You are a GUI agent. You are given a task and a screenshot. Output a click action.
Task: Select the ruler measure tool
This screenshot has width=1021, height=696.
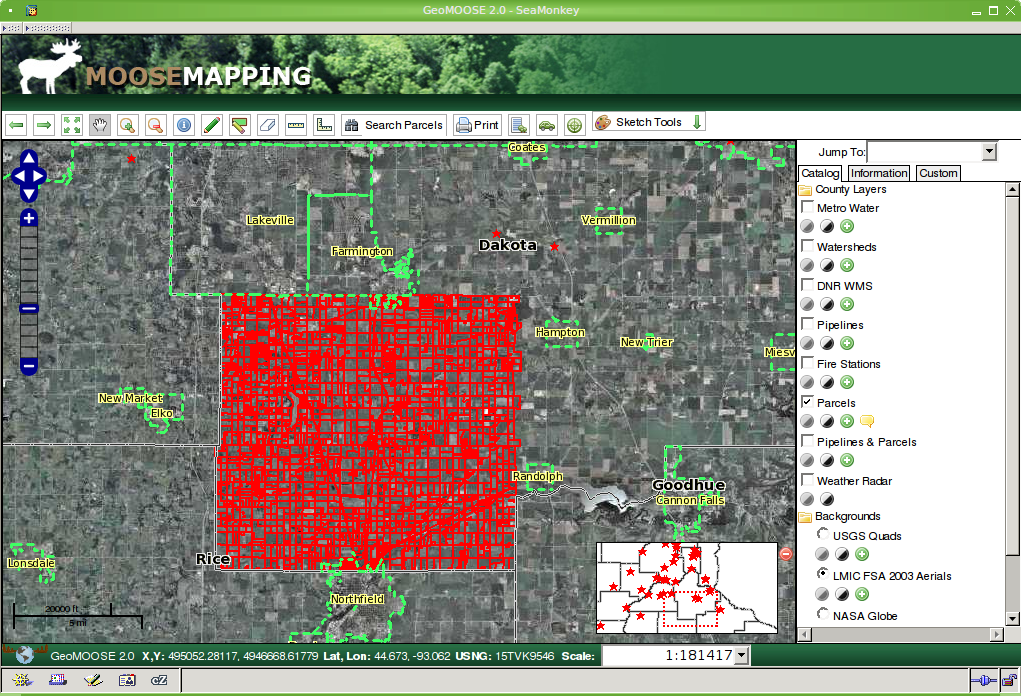point(295,125)
